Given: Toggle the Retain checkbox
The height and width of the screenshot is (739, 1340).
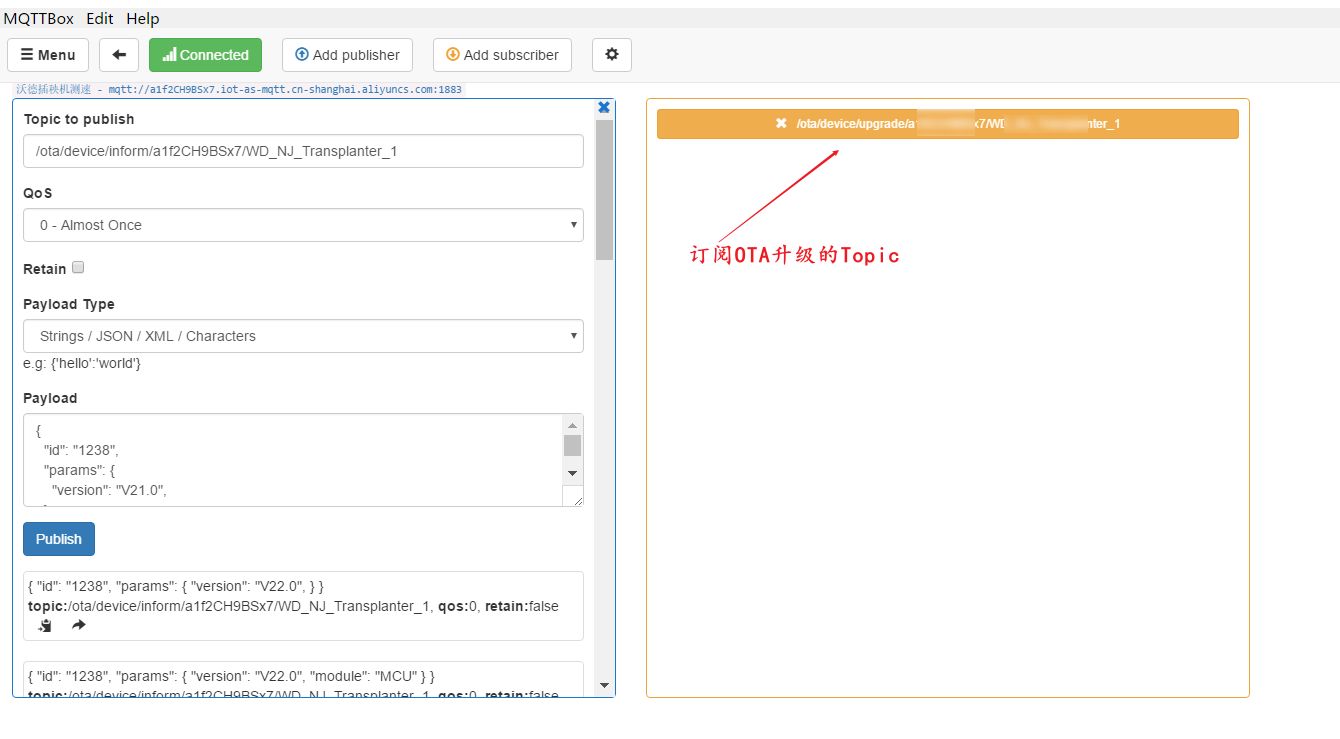Looking at the screenshot, I should (x=78, y=268).
